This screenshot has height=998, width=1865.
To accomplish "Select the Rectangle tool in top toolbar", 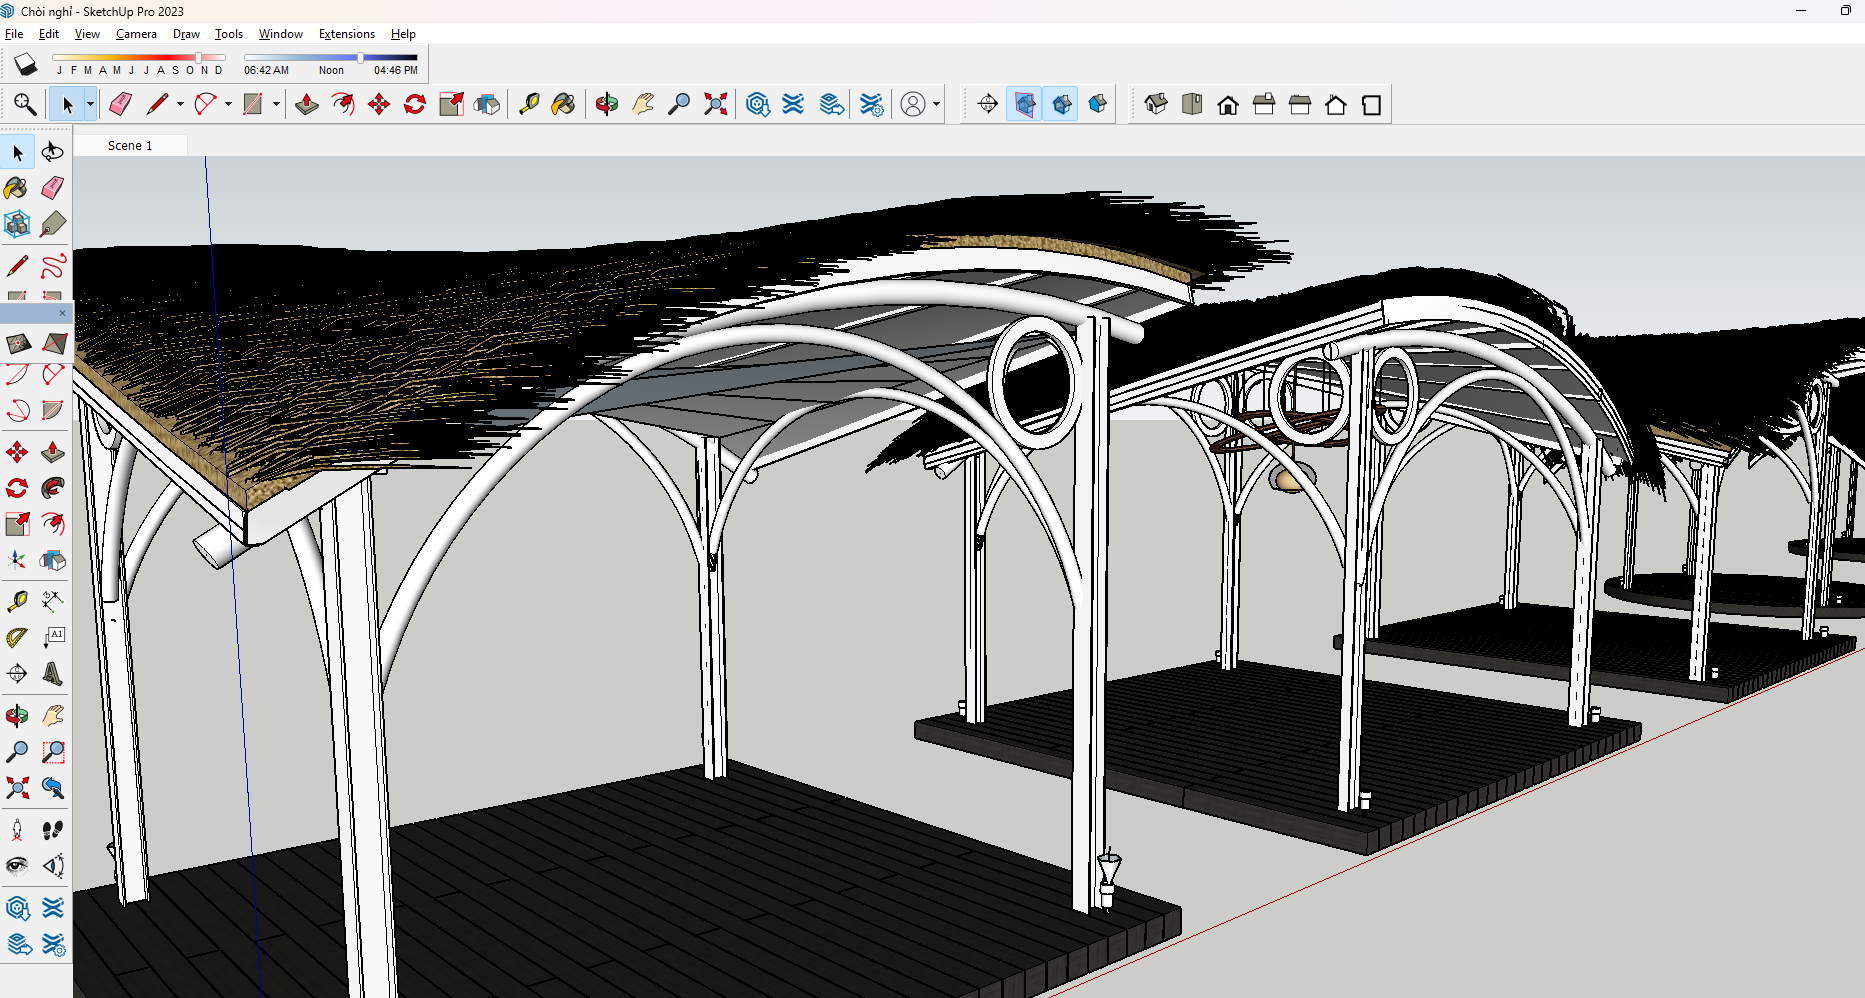I will (x=253, y=104).
